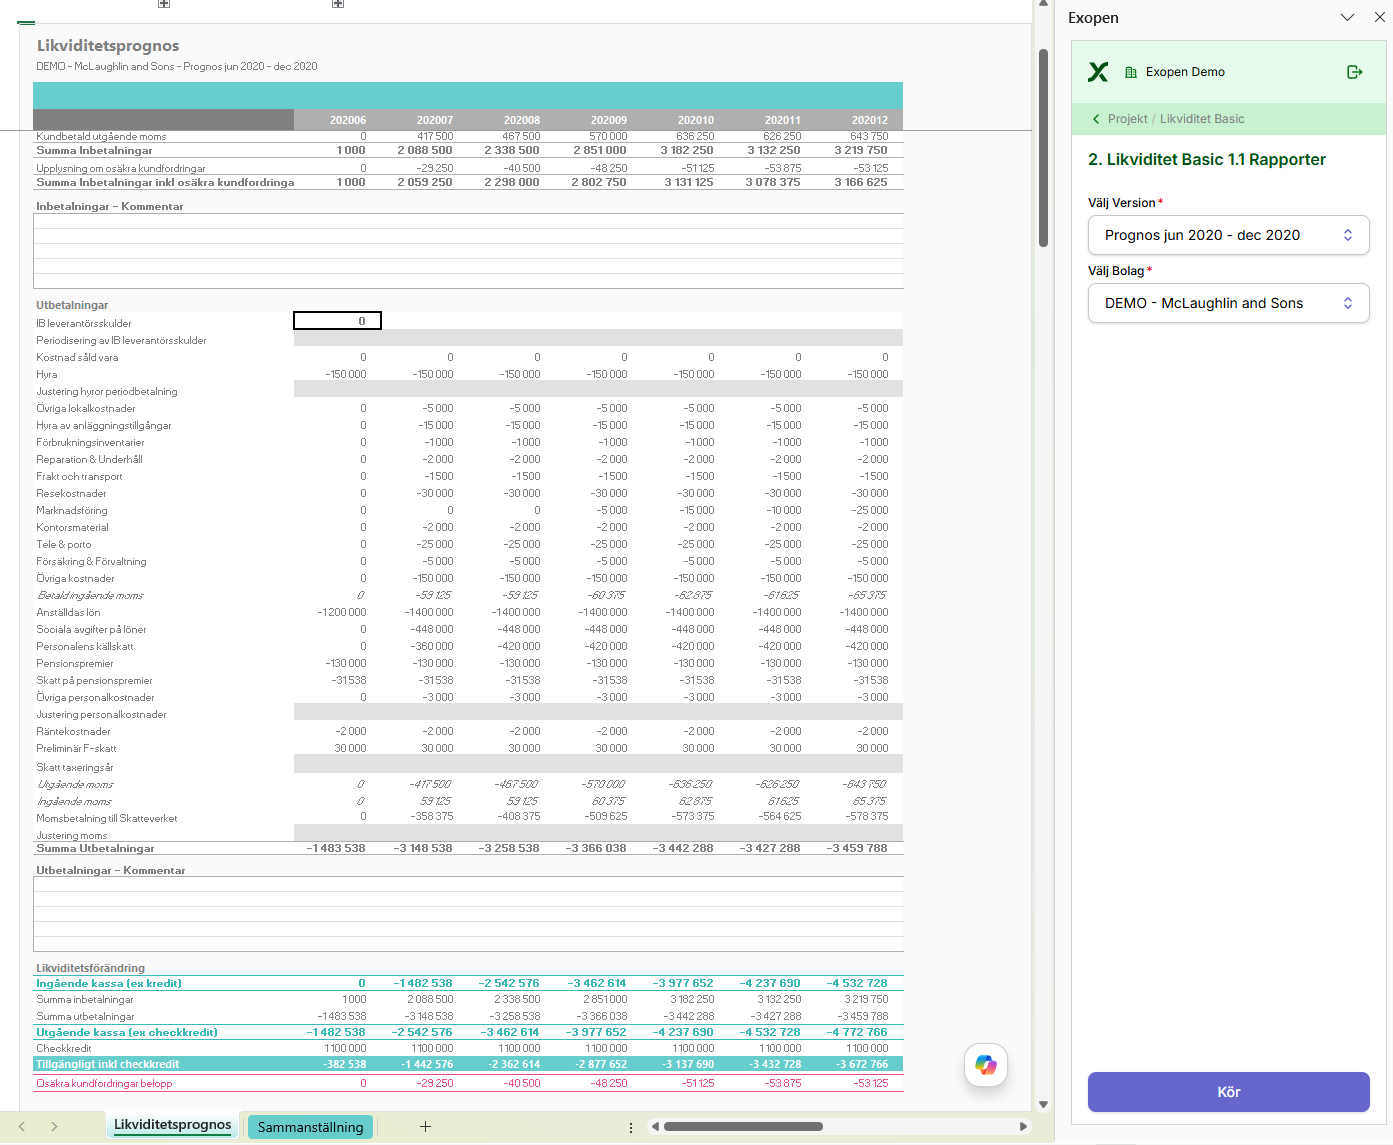Expand the second column group plus marker
The image size is (1393, 1145).
[x=338, y=4]
